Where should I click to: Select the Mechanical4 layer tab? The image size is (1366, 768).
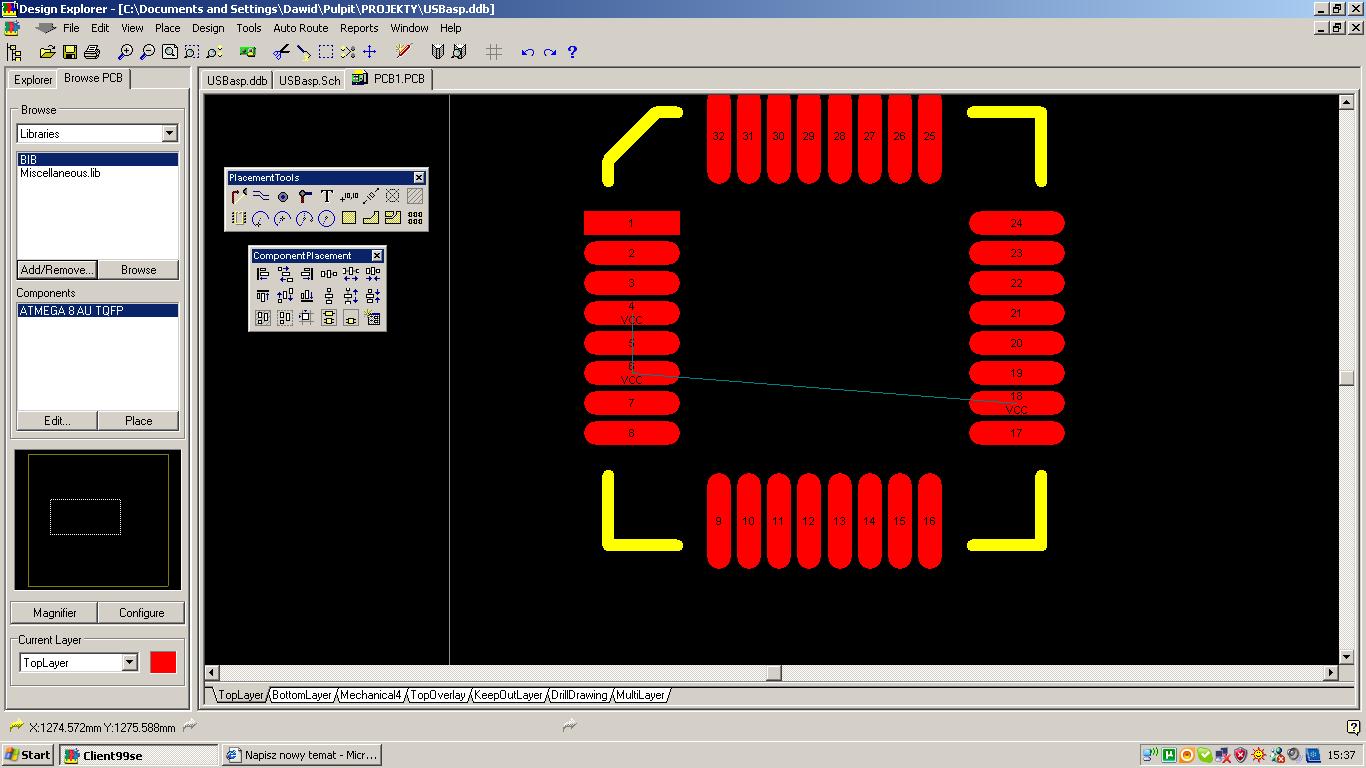pos(370,695)
